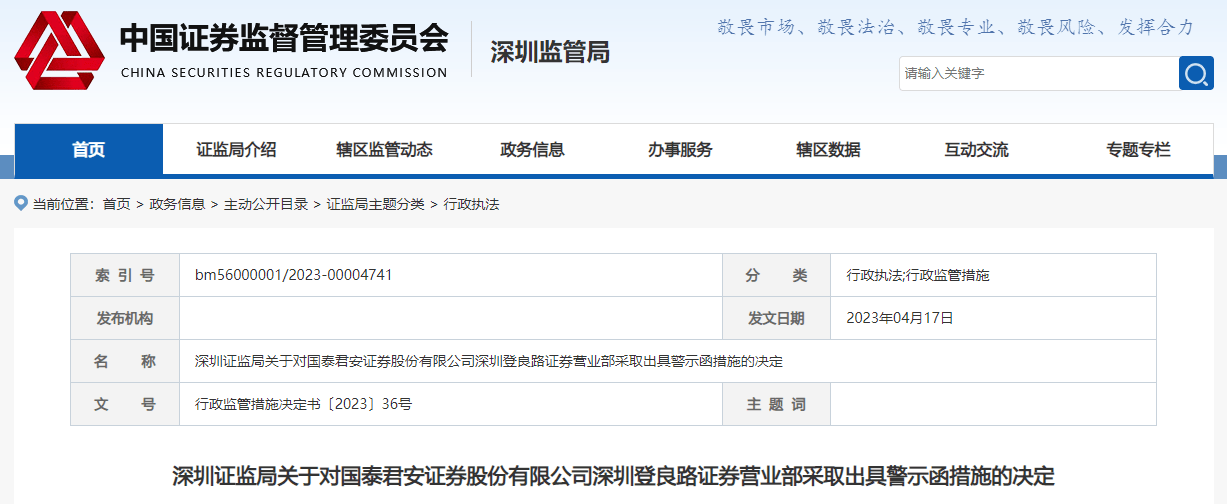Screen dimensions: 1227x504
Task: Select 辖区监管动态 in navigation bar
Action: [384, 150]
